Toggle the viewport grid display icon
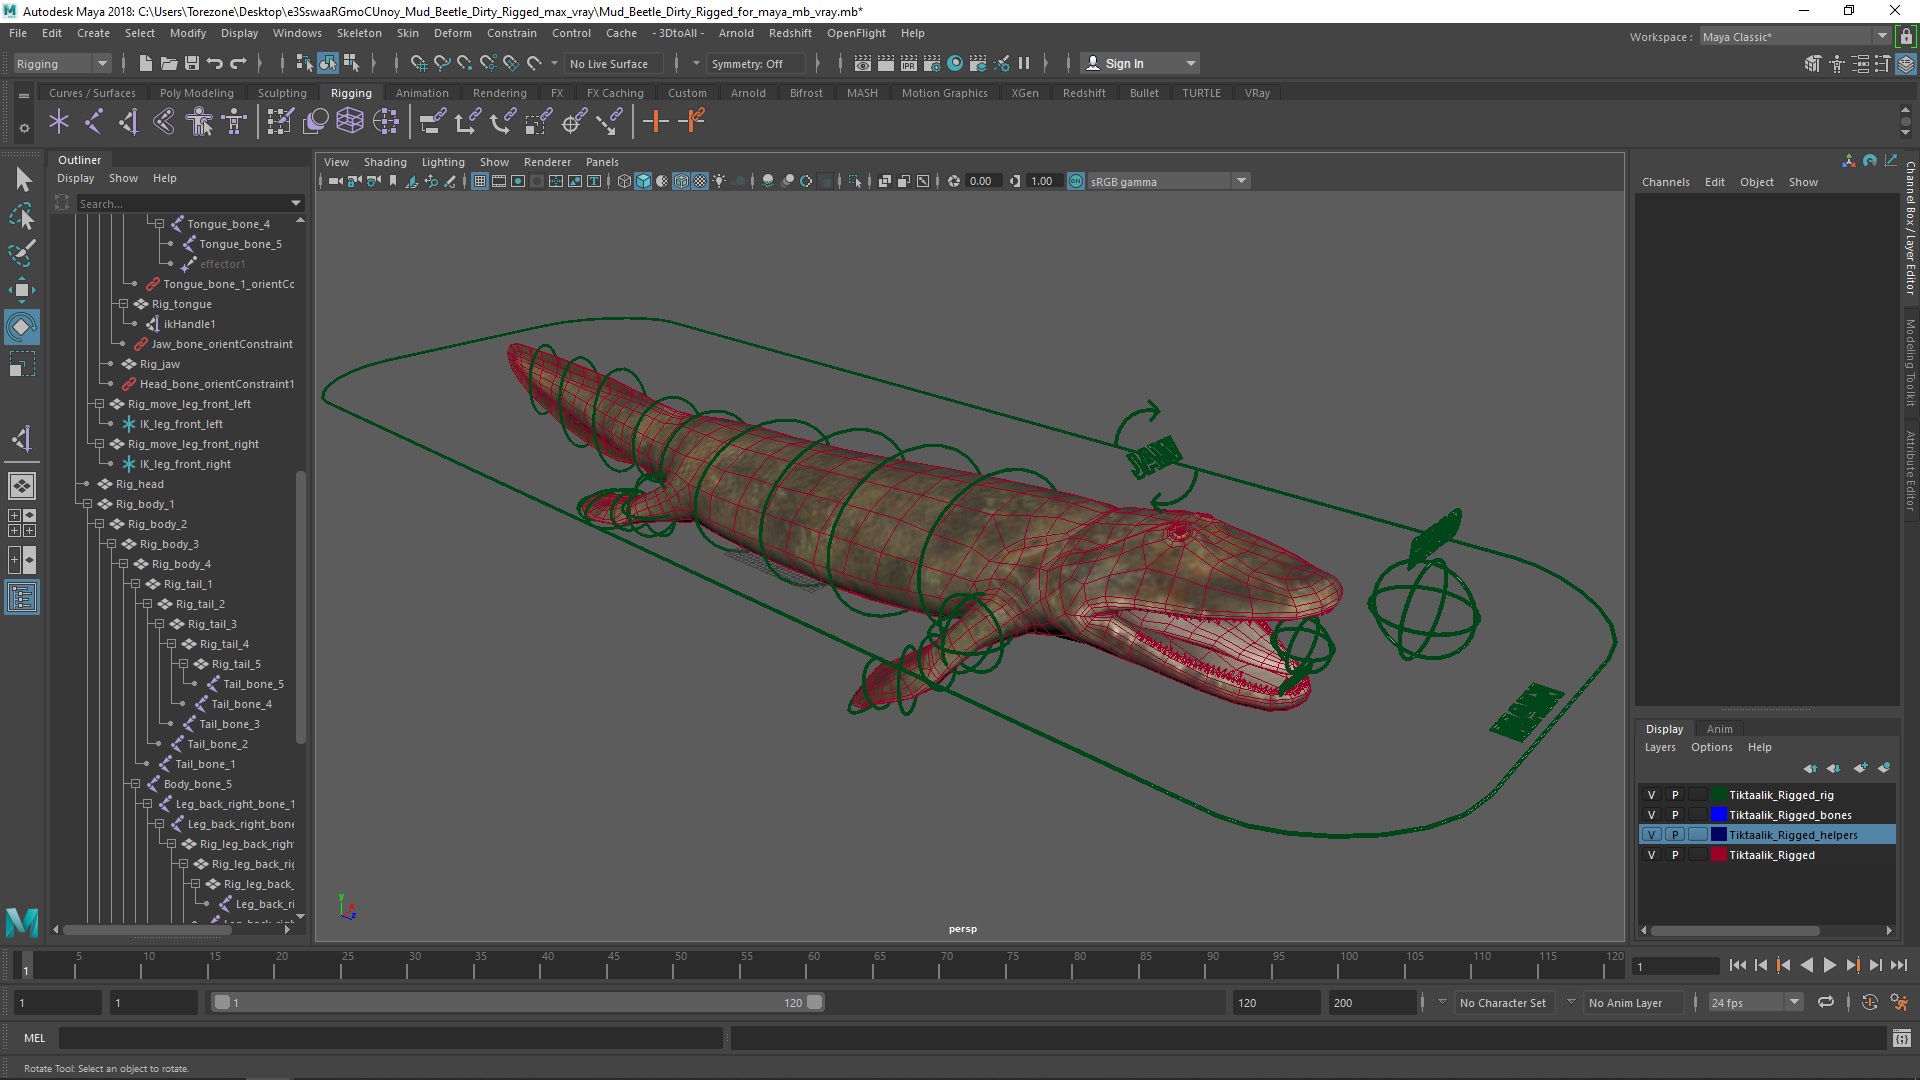The width and height of the screenshot is (1920, 1080). coord(480,181)
